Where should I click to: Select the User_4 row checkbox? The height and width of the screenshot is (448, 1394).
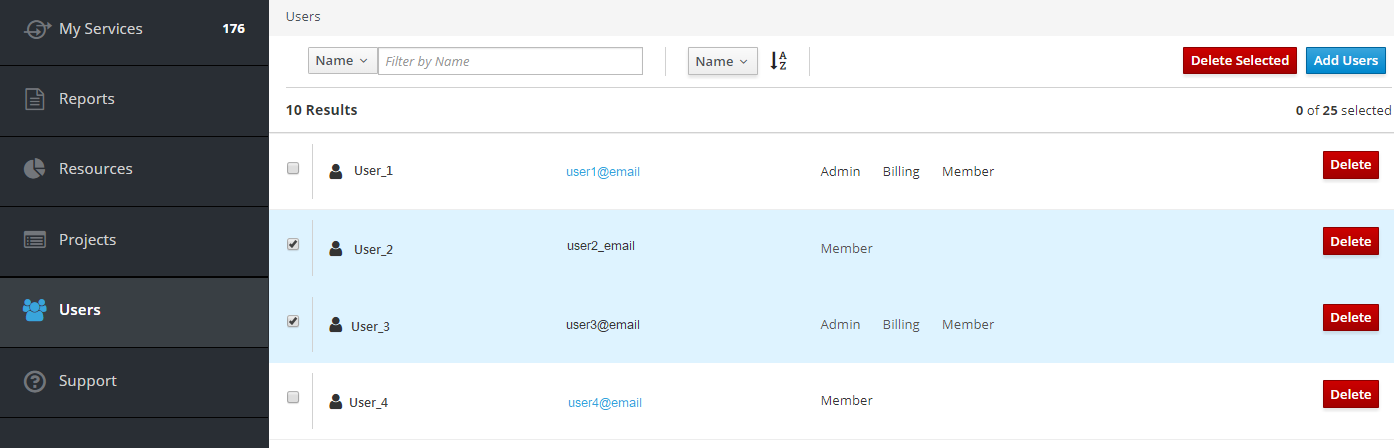point(293,397)
